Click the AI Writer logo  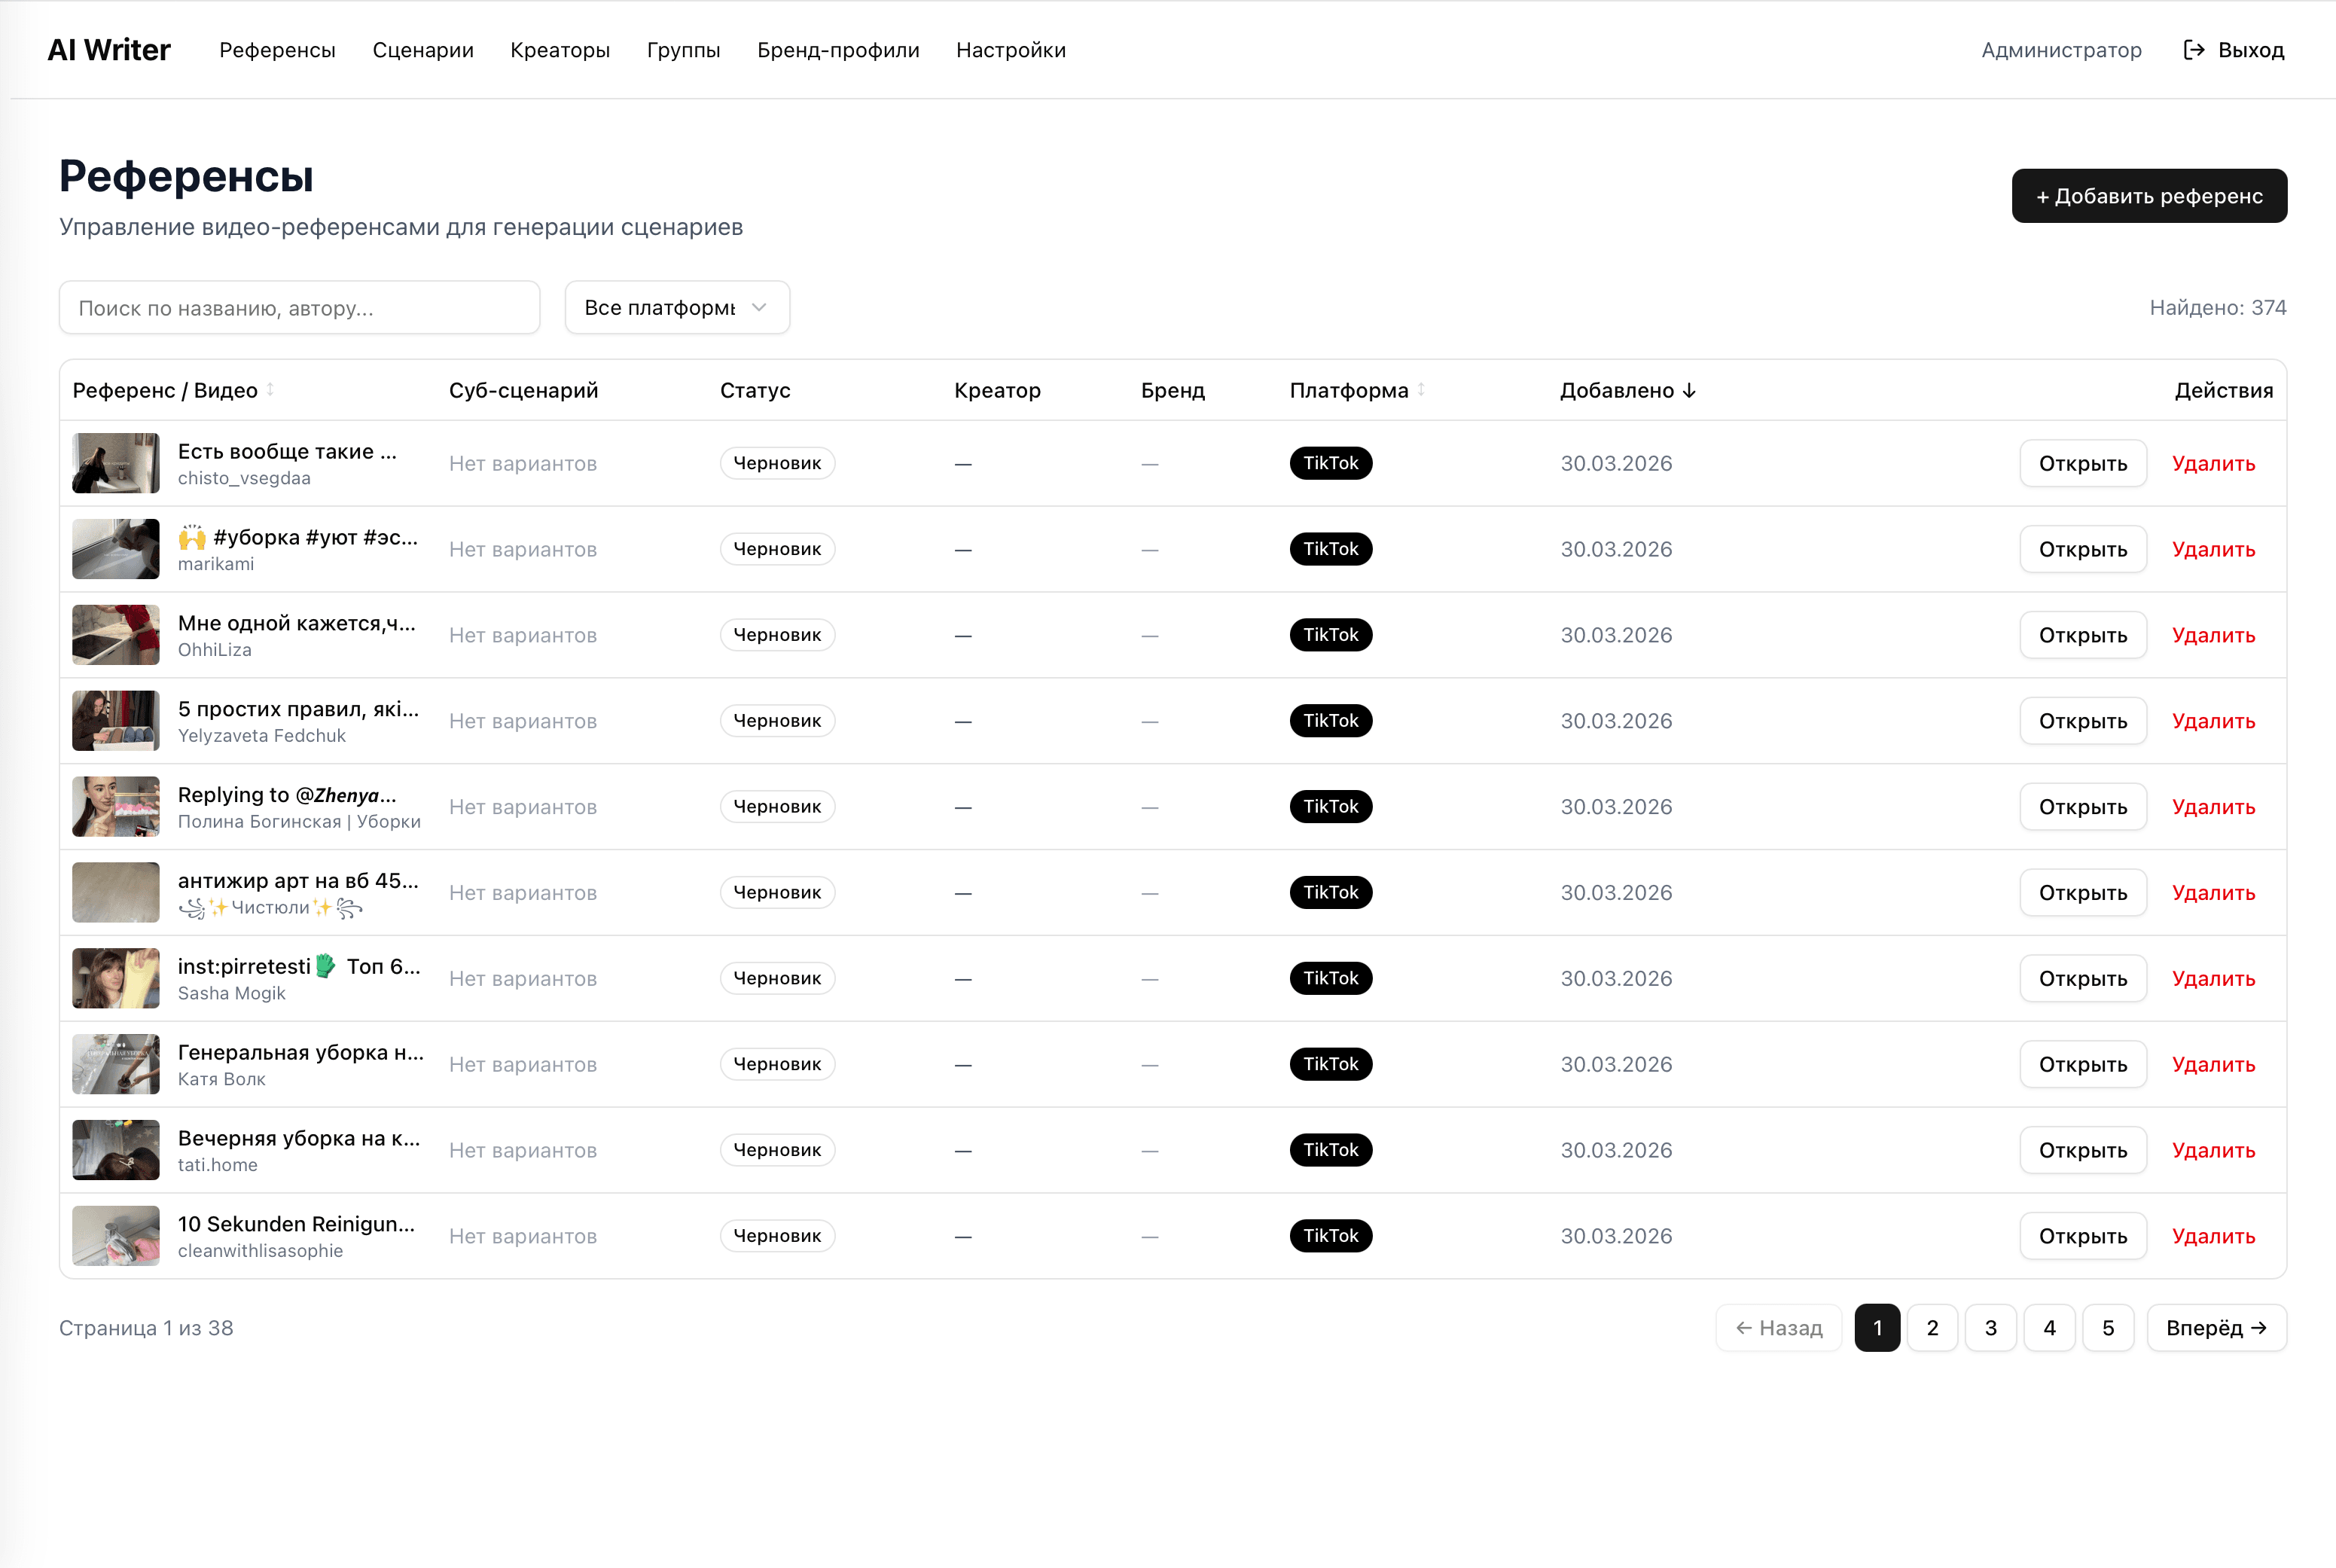coord(109,50)
